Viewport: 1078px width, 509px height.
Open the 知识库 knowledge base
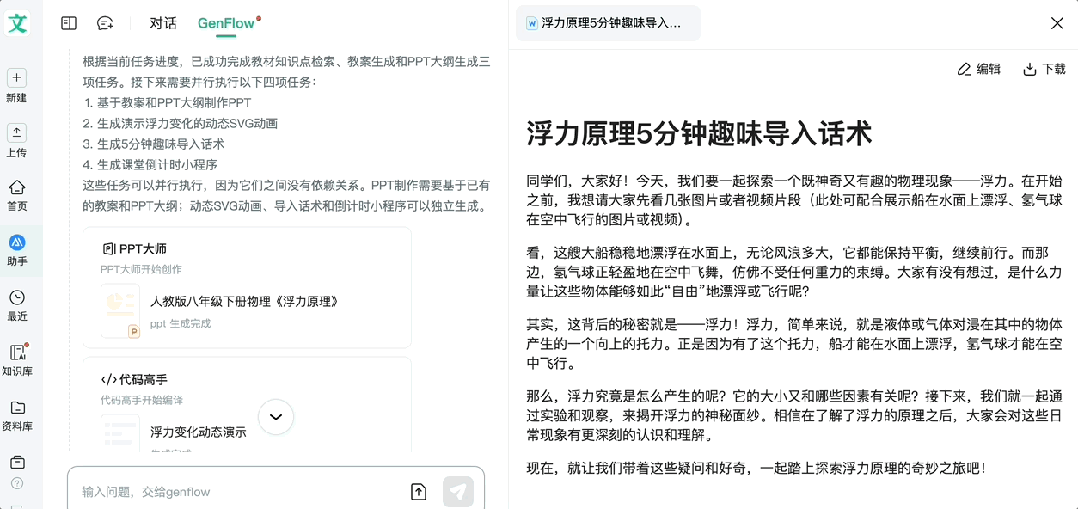coord(17,353)
